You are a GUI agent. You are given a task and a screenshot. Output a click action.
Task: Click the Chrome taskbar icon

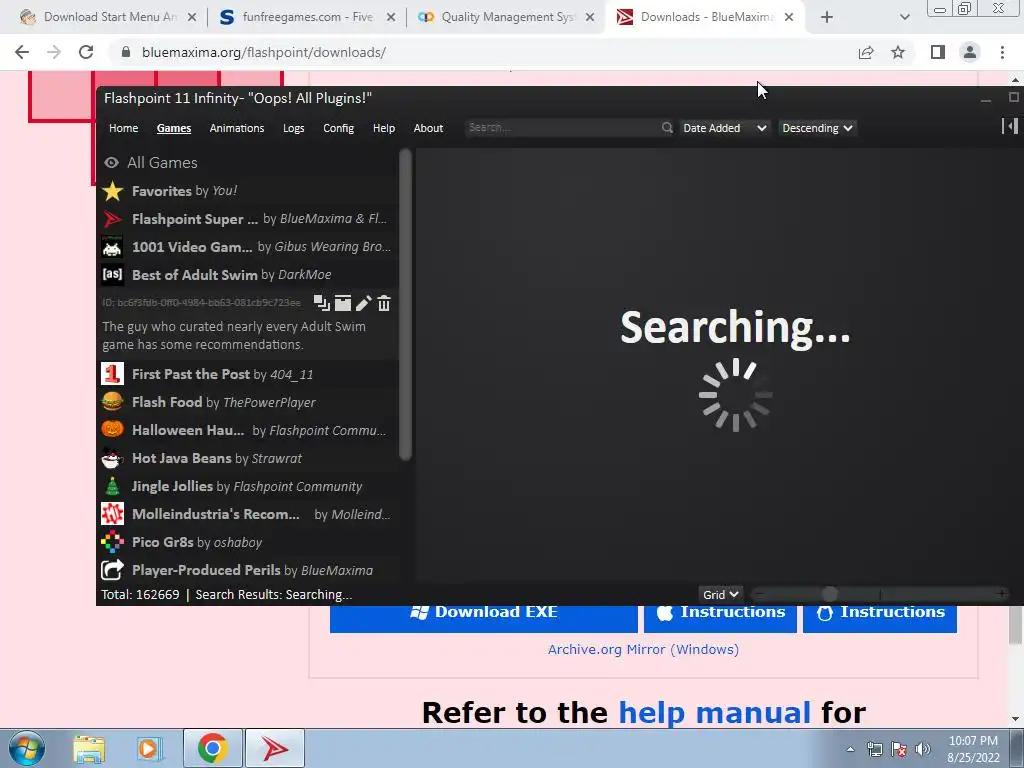click(212, 748)
